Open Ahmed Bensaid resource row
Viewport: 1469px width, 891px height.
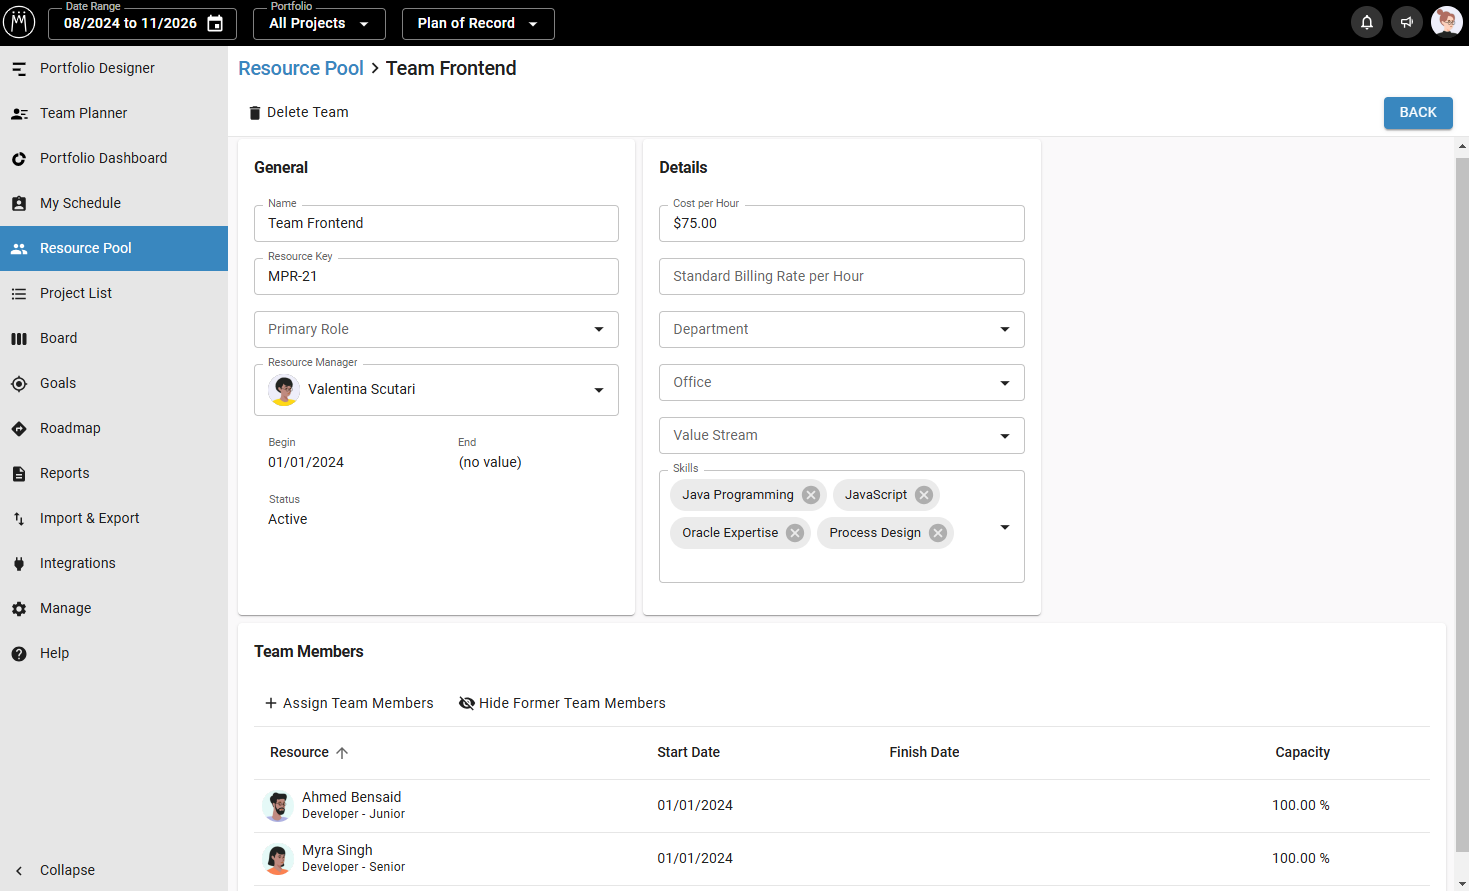(842, 806)
